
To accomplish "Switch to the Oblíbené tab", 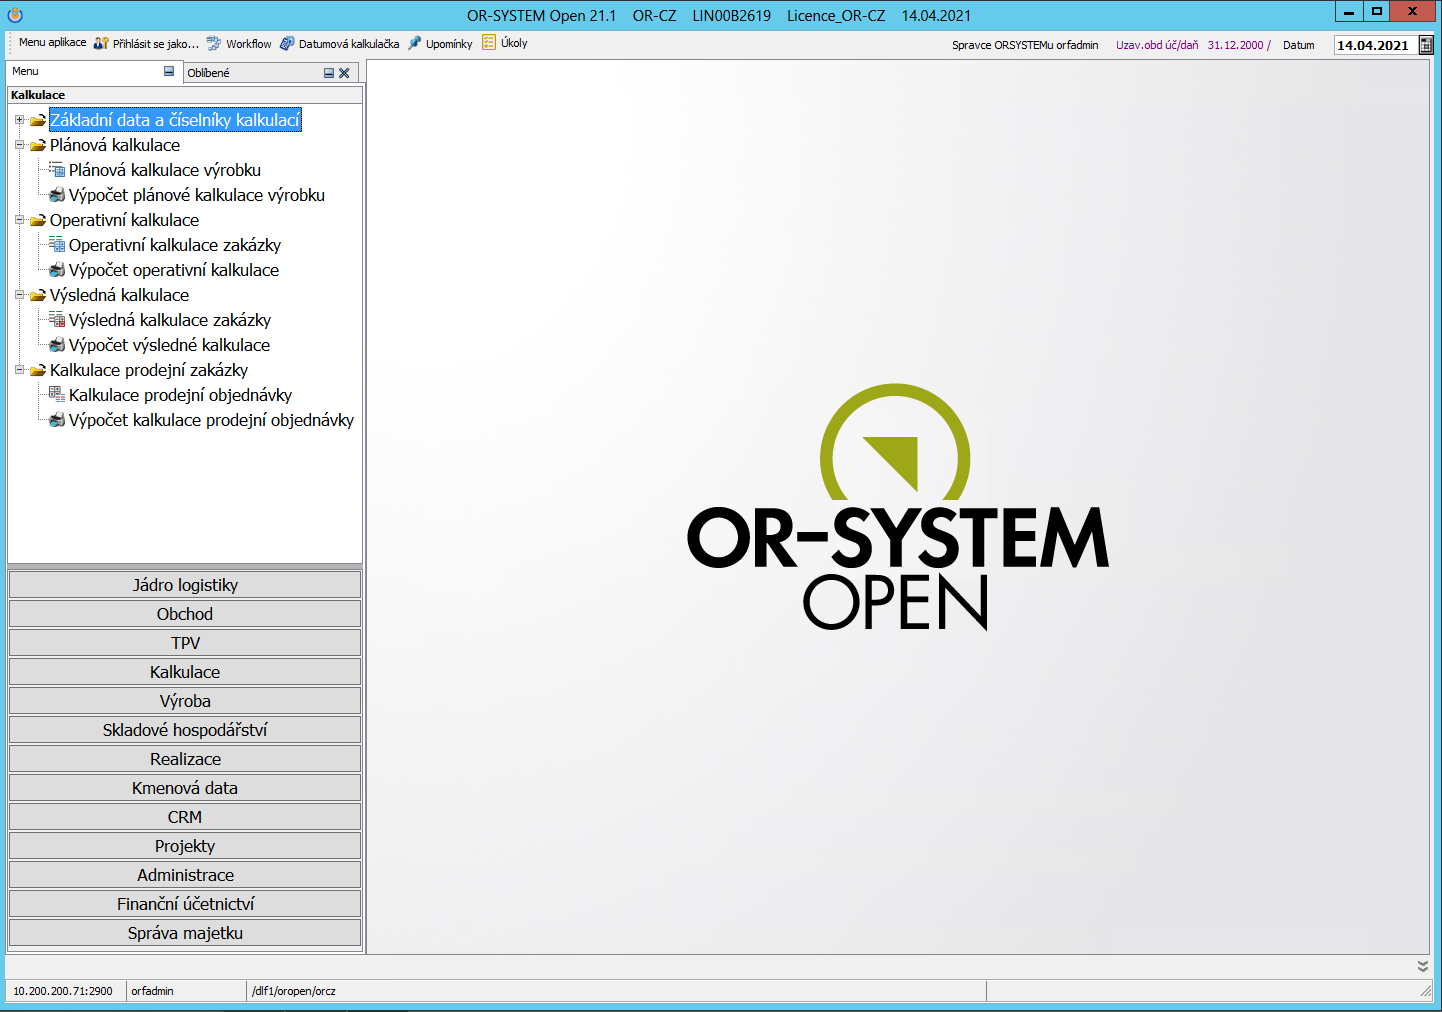I will pyautogui.click(x=209, y=73).
